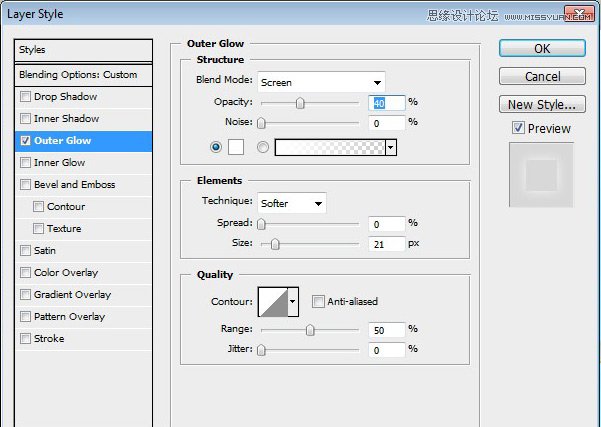Open the Blend Mode dropdown
The height and width of the screenshot is (427, 601).
pos(321,82)
